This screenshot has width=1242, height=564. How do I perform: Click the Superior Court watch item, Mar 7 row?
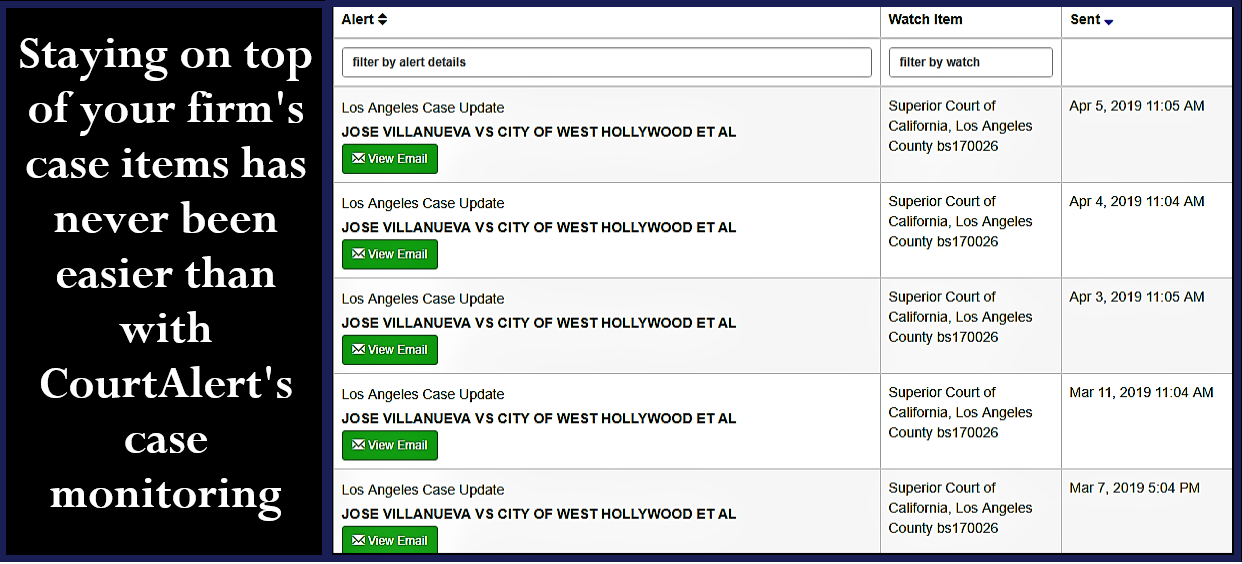pos(961,508)
